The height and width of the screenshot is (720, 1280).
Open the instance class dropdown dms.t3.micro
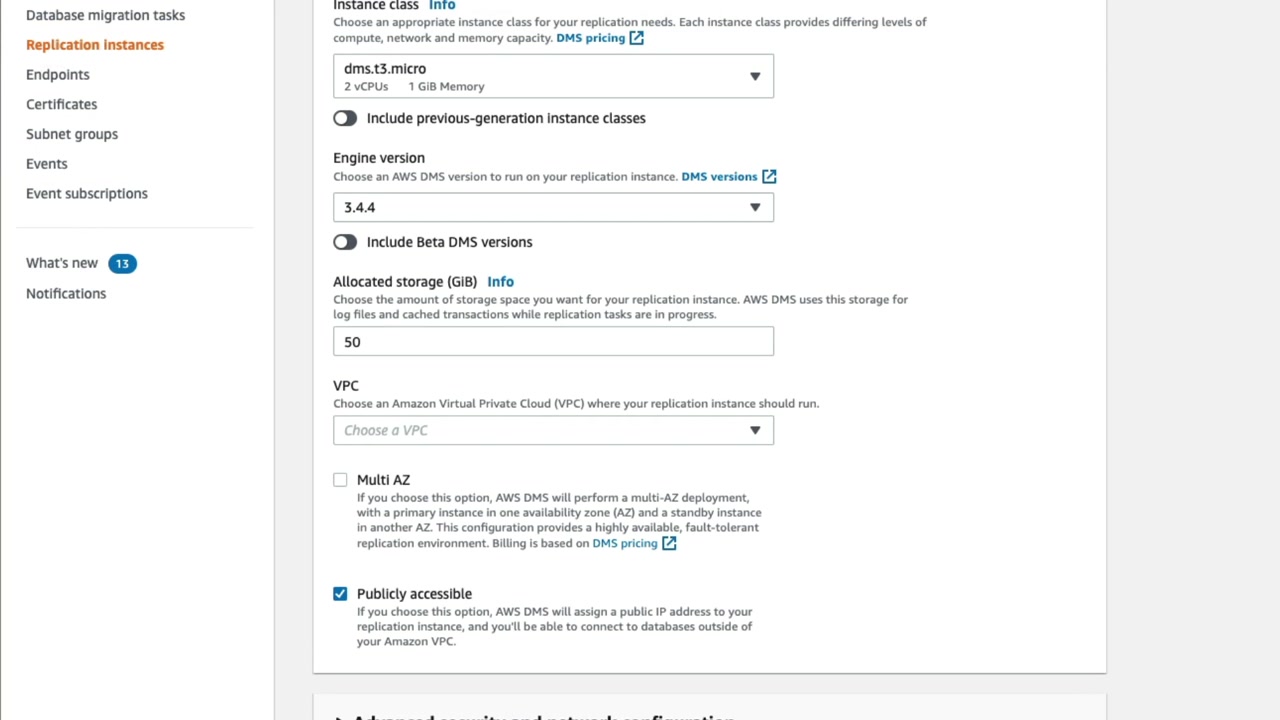[x=553, y=76]
